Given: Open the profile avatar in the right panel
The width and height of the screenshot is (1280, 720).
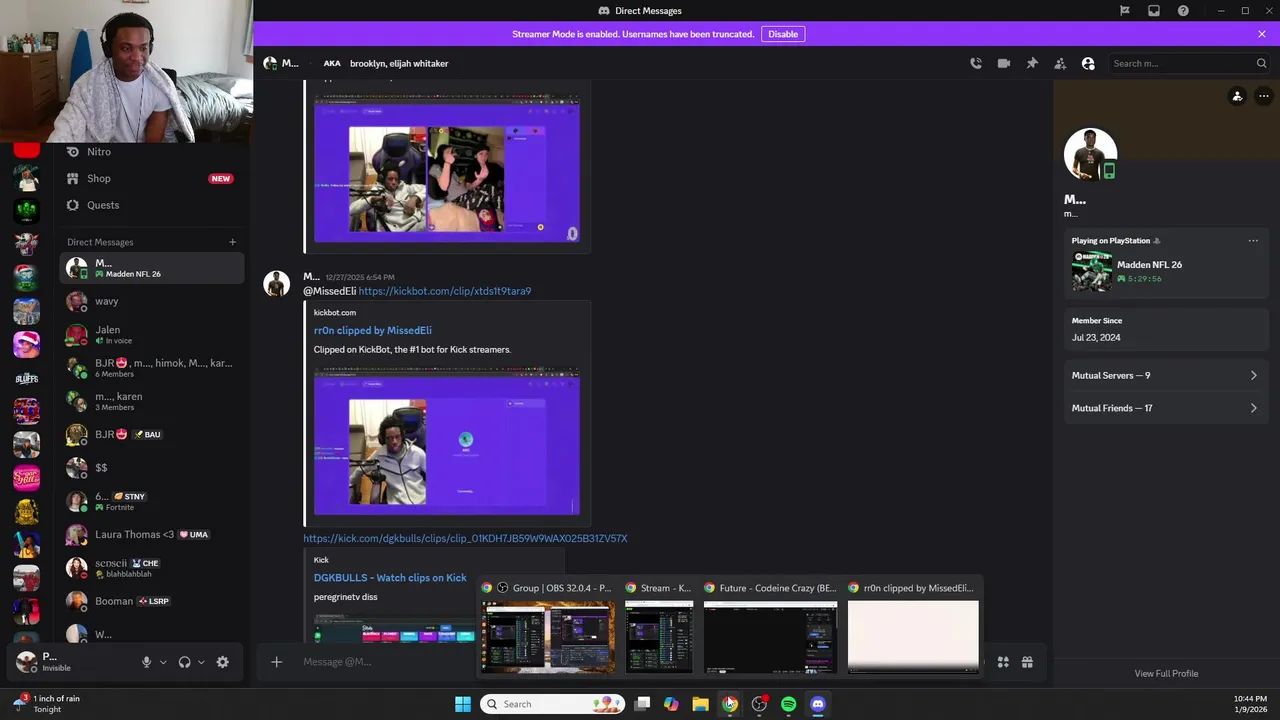Looking at the screenshot, I should (x=1090, y=154).
